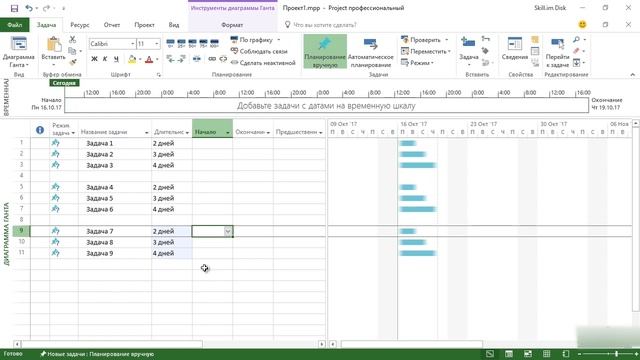Toggle Планирование вручную mode
Image resolution: width=640 pixels, height=360 pixels.
click(x=325, y=51)
